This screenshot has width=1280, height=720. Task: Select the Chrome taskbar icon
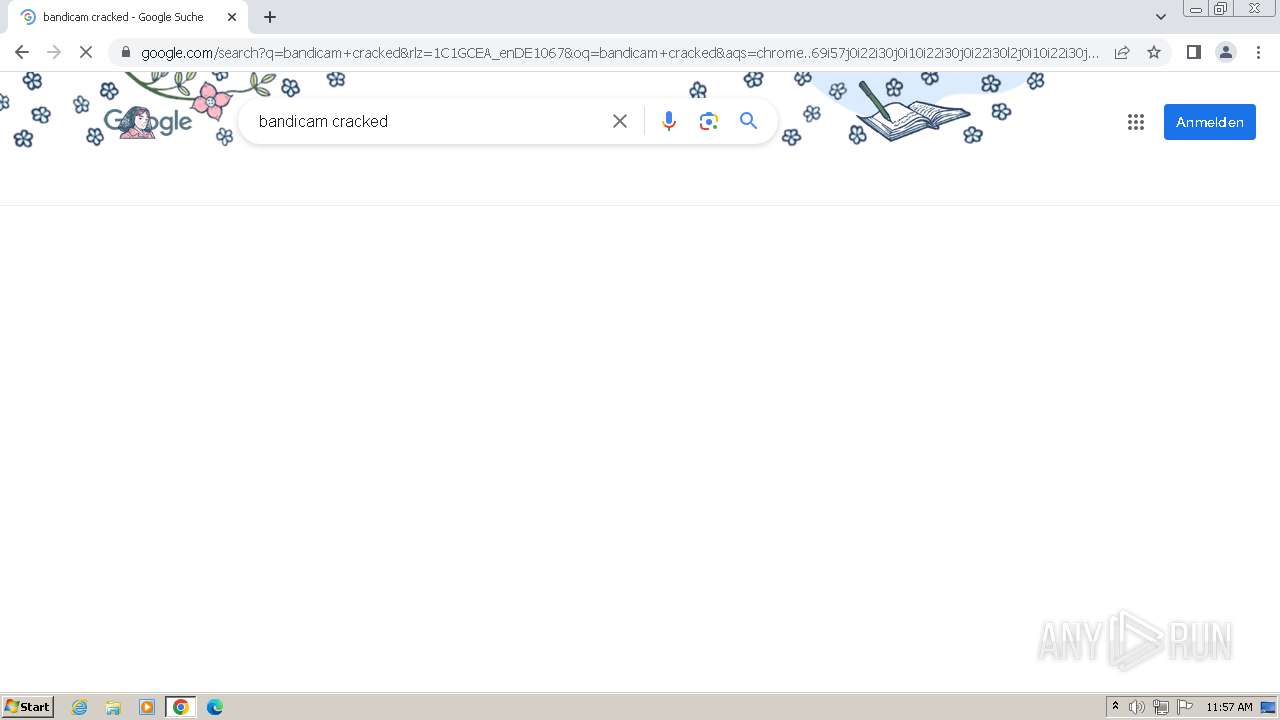point(181,707)
